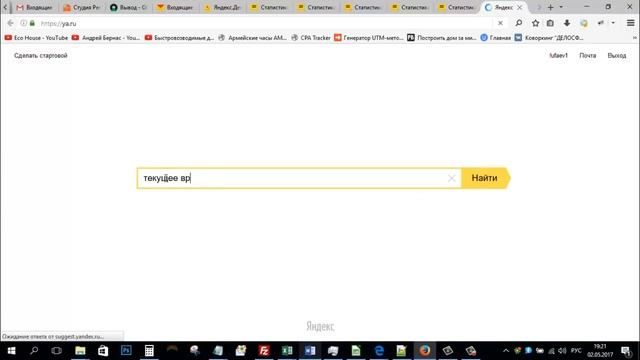Switch to Word in taskbar
Image resolution: width=640 pixels, height=360 pixels.
pyautogui.click(x=310, y=351)
